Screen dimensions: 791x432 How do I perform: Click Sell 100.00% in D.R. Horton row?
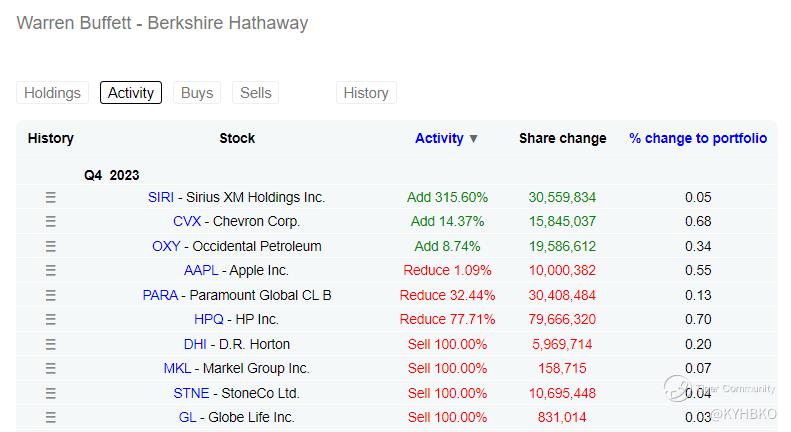pyautogui.click(x=447, y=344)
